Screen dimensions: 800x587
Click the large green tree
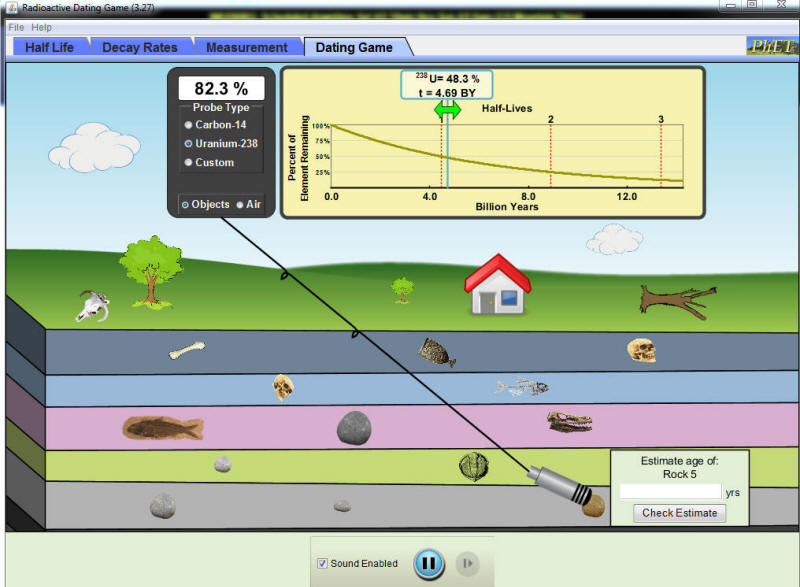point(151,272)
